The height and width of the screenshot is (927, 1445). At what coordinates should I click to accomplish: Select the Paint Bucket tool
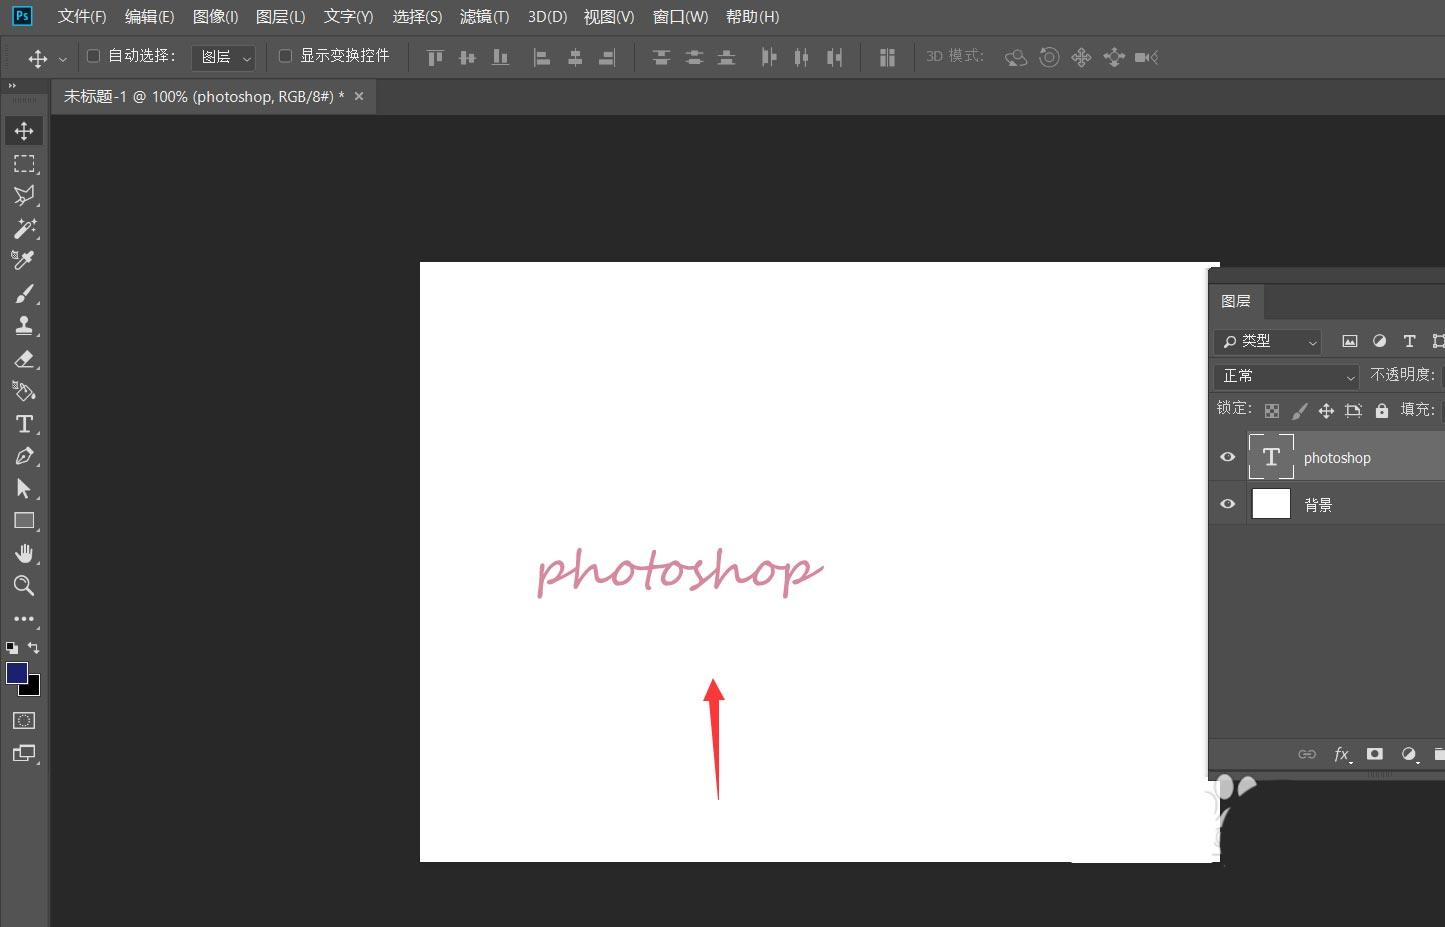coord(24,391)
